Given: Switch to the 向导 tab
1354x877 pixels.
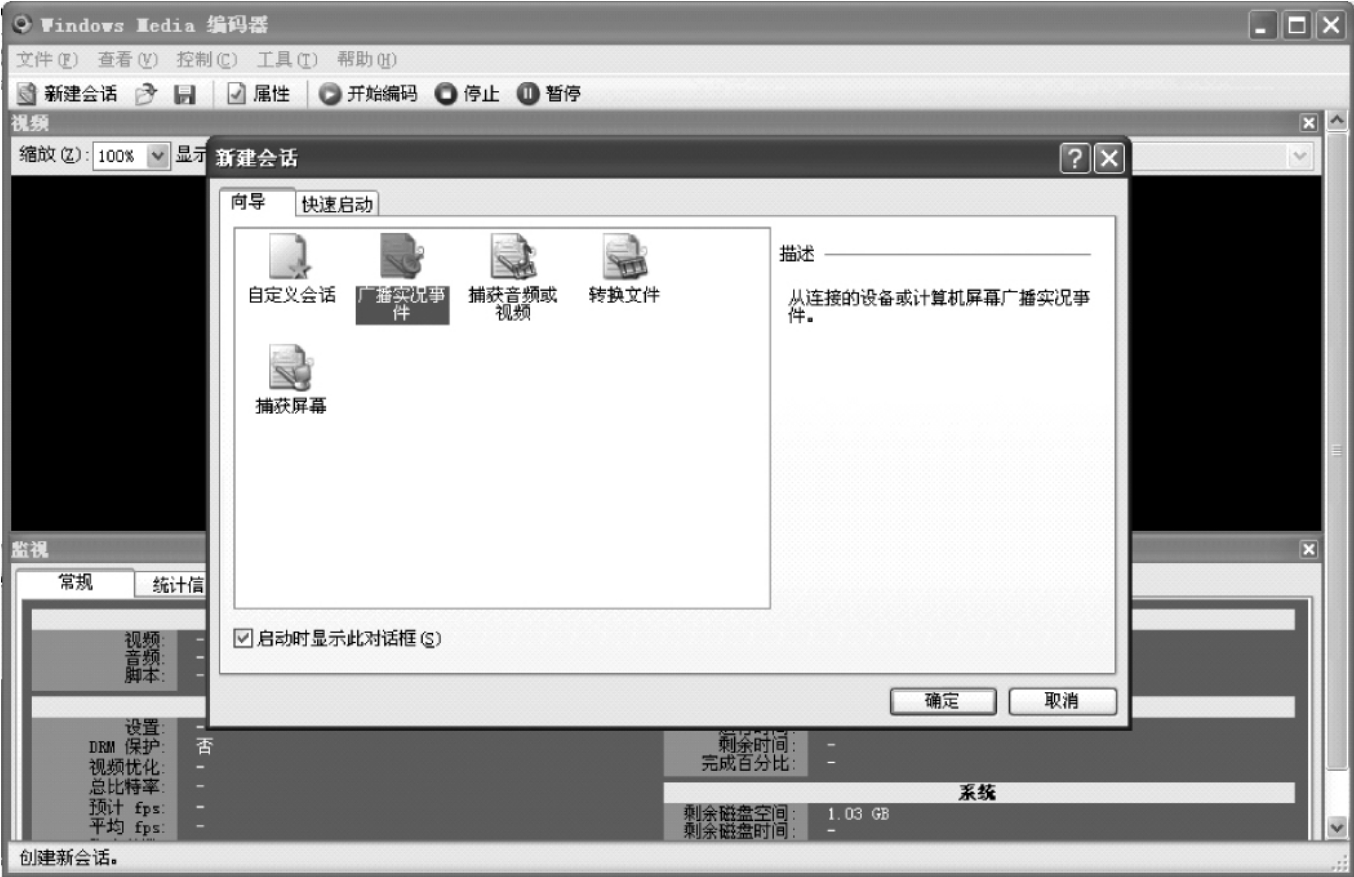Looking at the screenshot, I should click(256, 201).
